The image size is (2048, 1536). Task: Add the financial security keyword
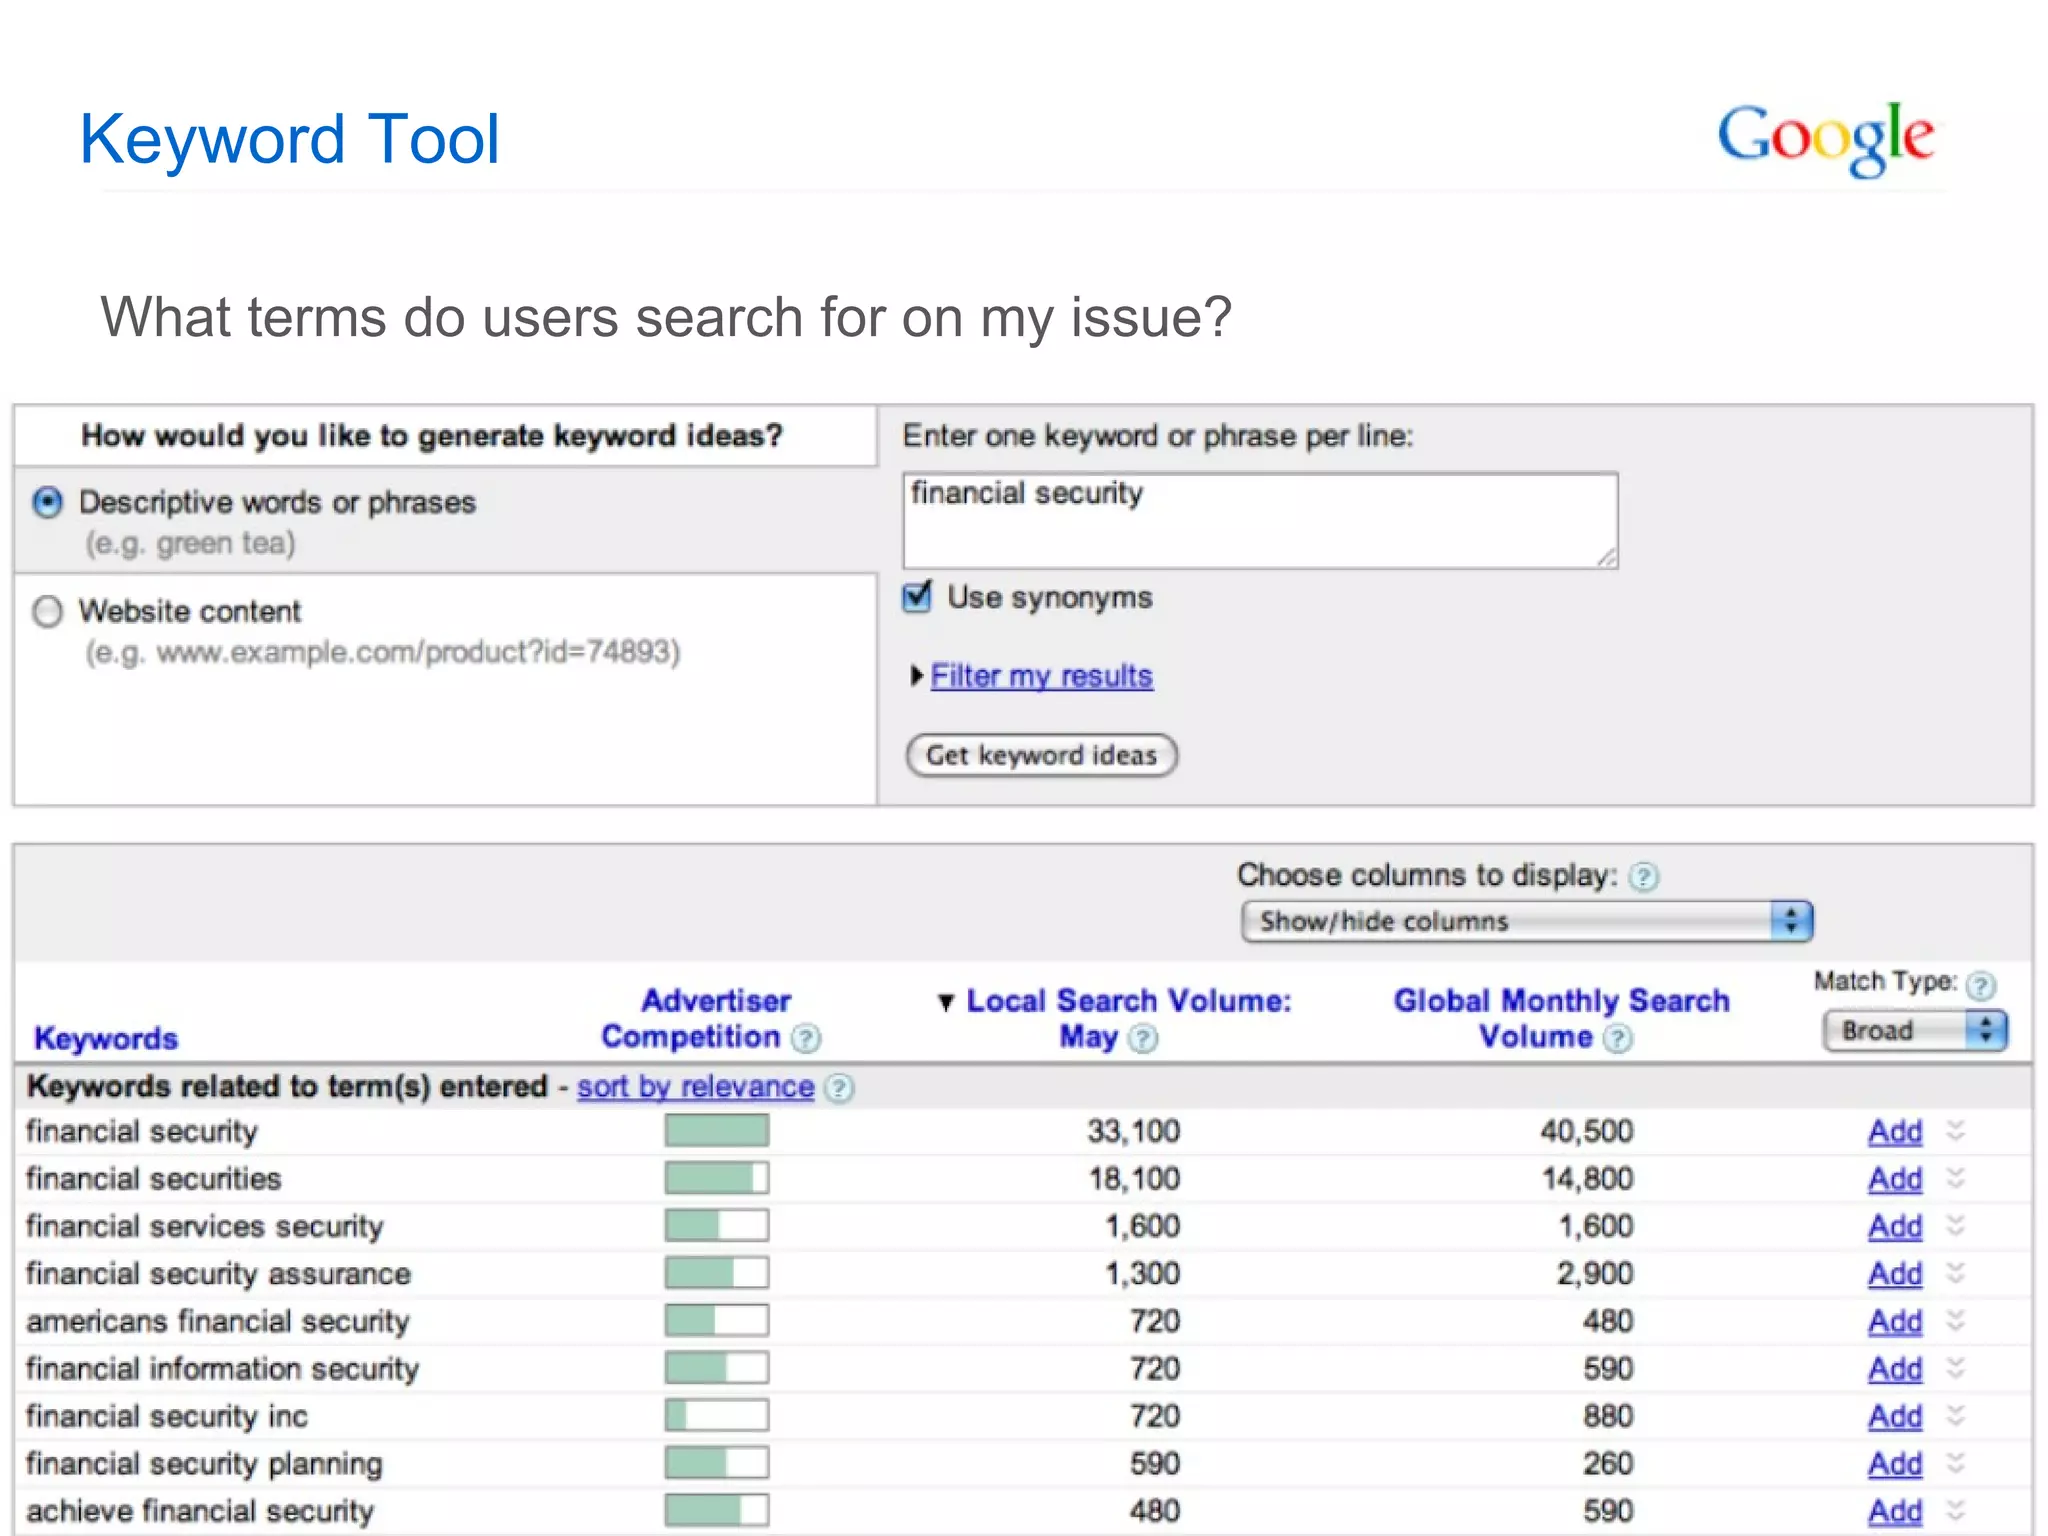click(1895, 1132)
